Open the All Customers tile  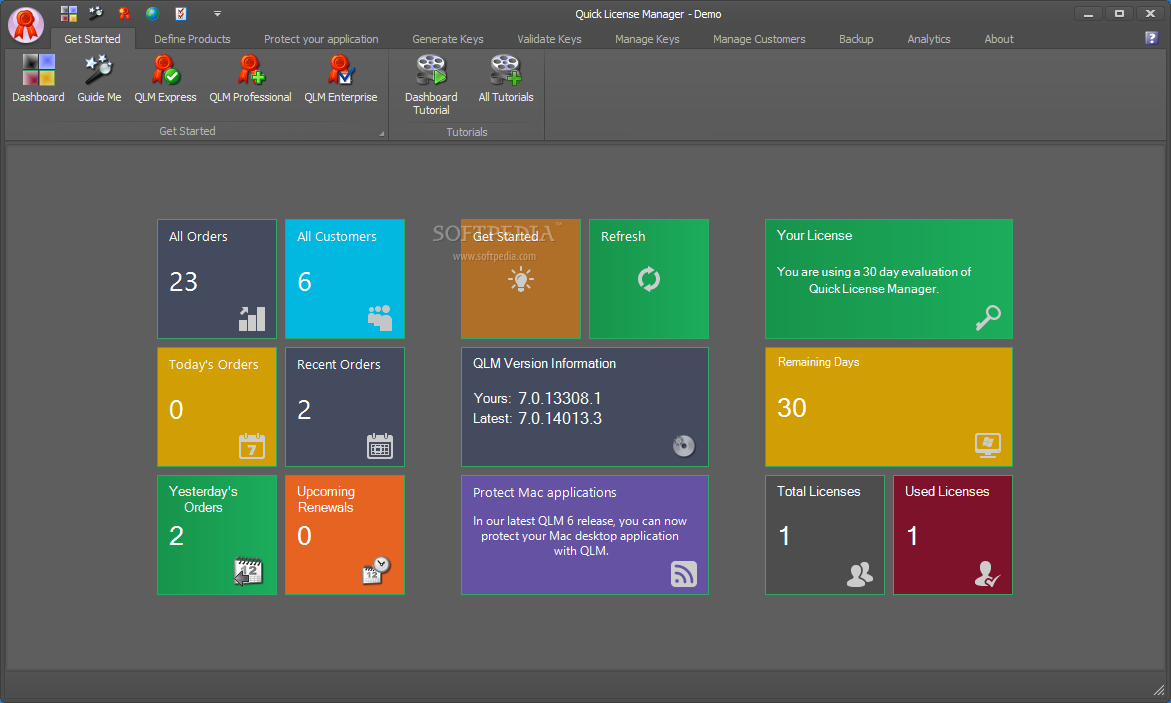(x=345, y=279)
